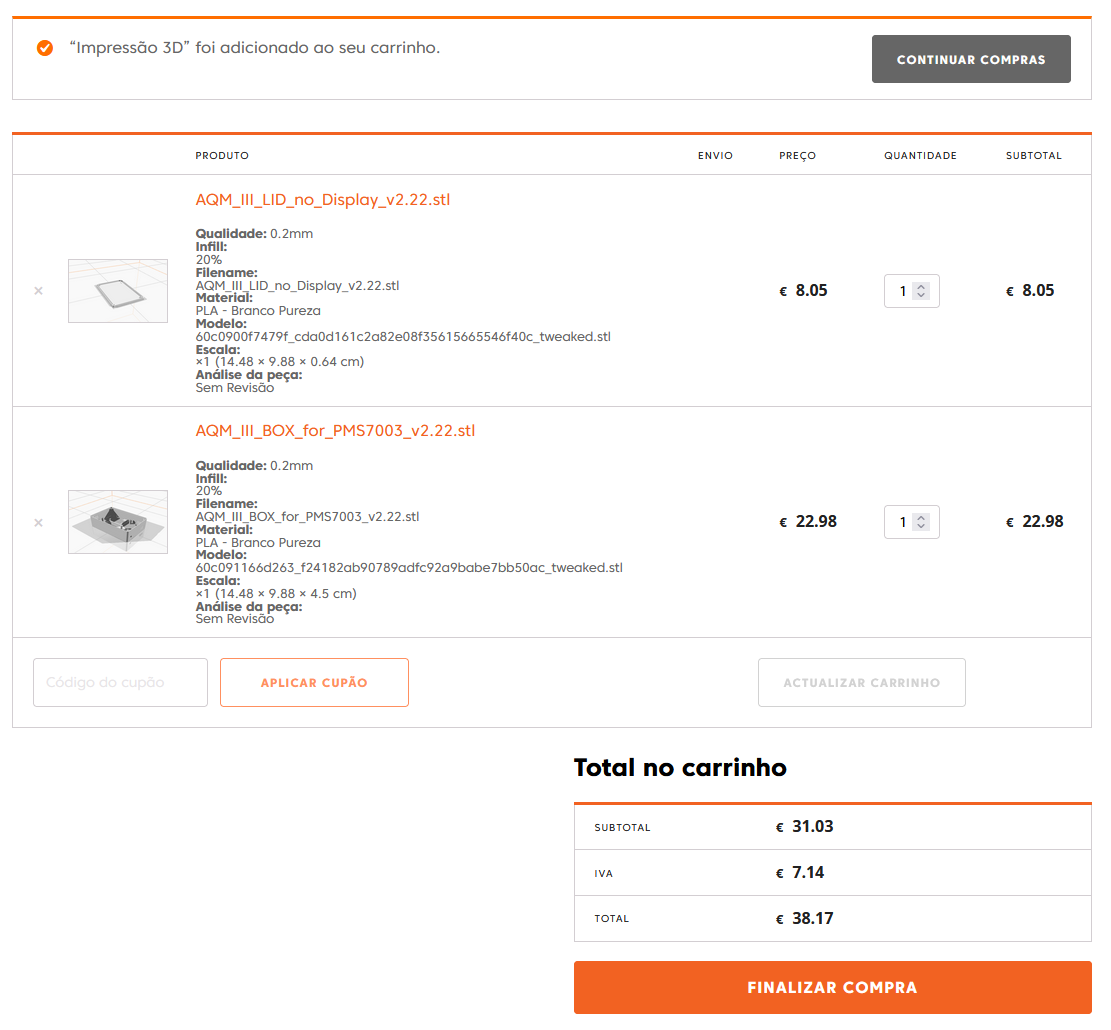Select the quantity number for the LID item
This screenshot has height=1030, width=1111.
(902, 292)
